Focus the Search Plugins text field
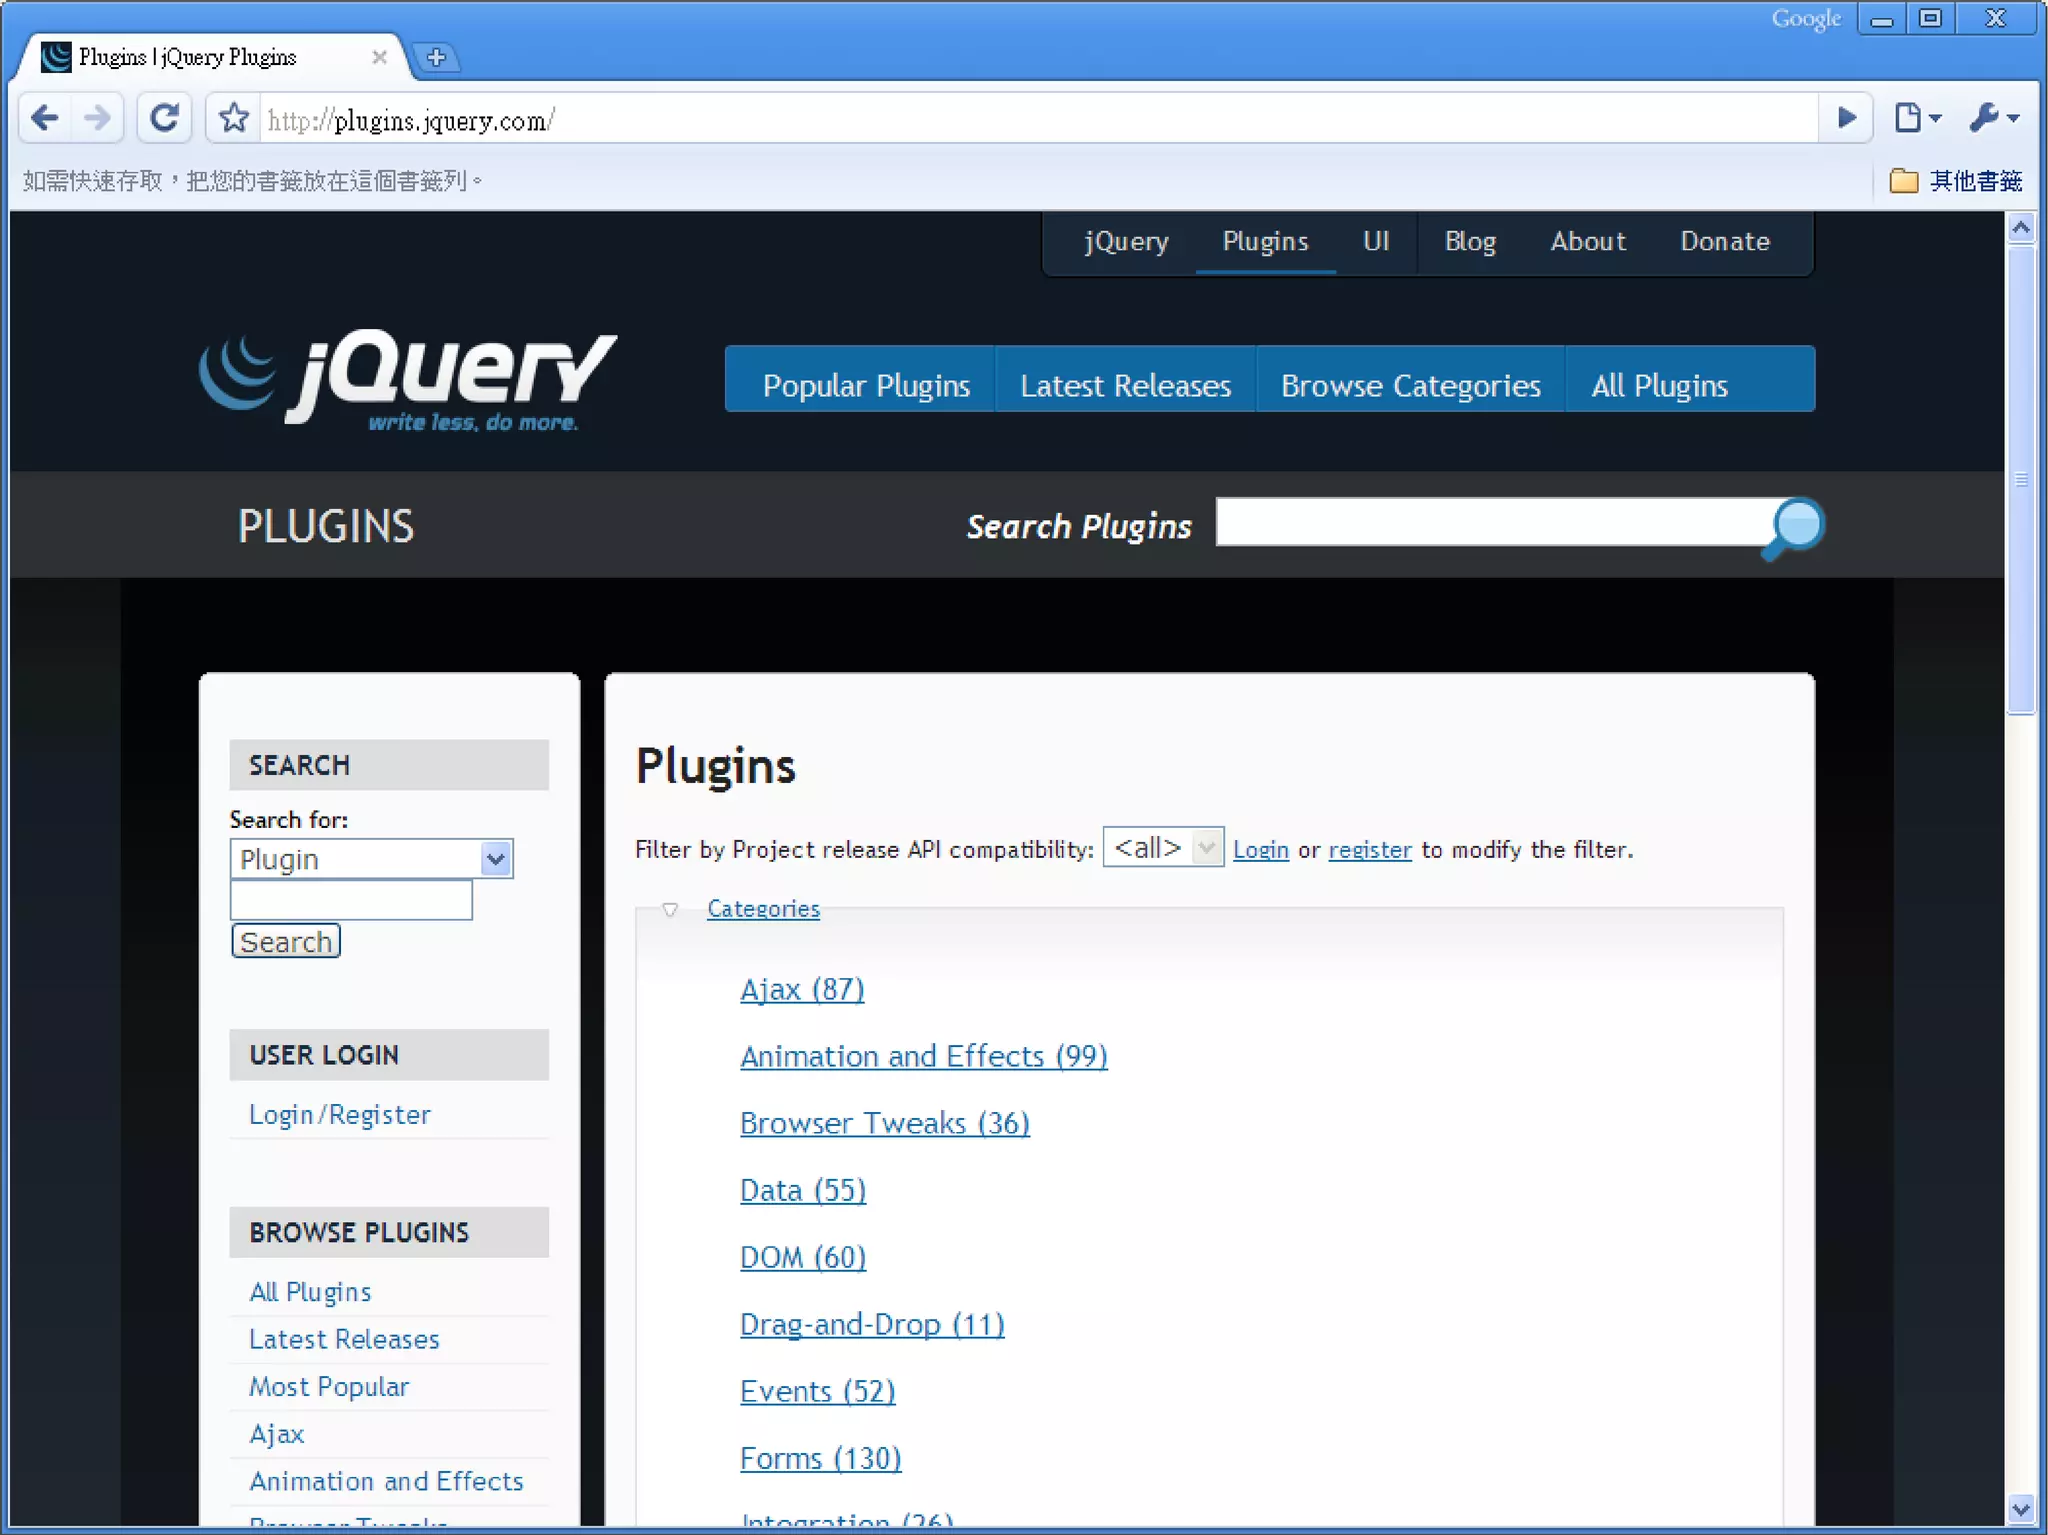 coord(1495,522)
